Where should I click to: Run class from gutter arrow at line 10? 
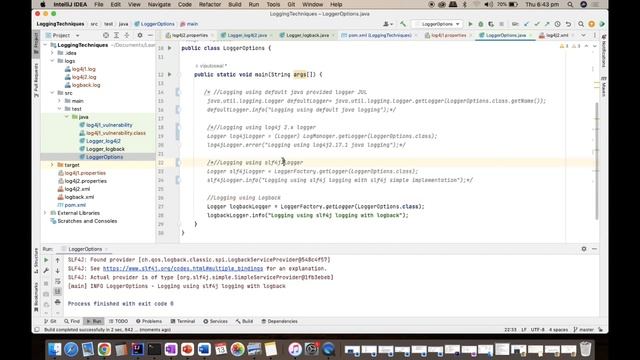[170, 48]
